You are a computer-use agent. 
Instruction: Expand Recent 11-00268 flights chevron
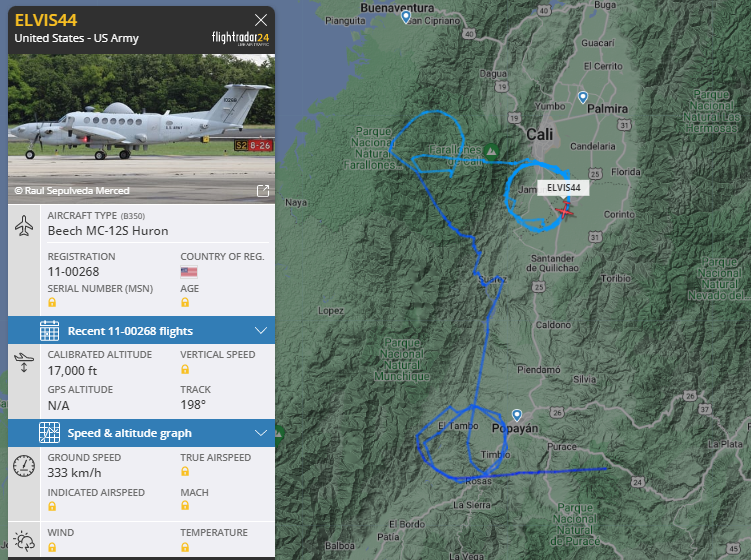click(x=261, y=331)
